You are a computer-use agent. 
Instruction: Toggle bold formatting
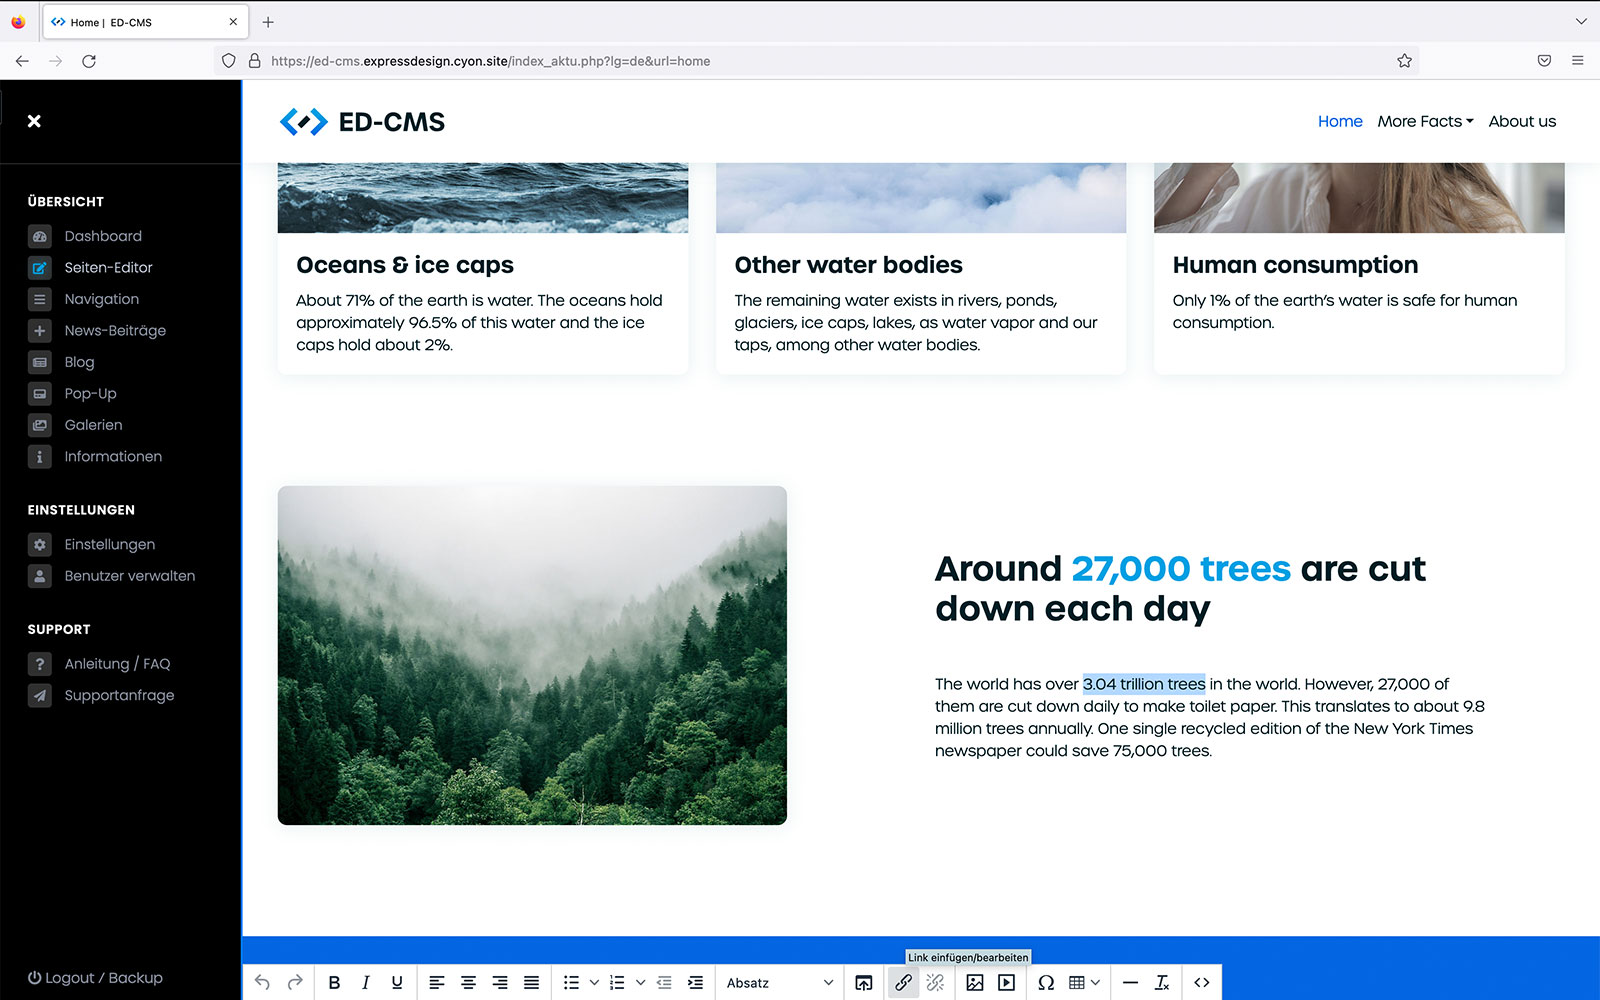334,983
